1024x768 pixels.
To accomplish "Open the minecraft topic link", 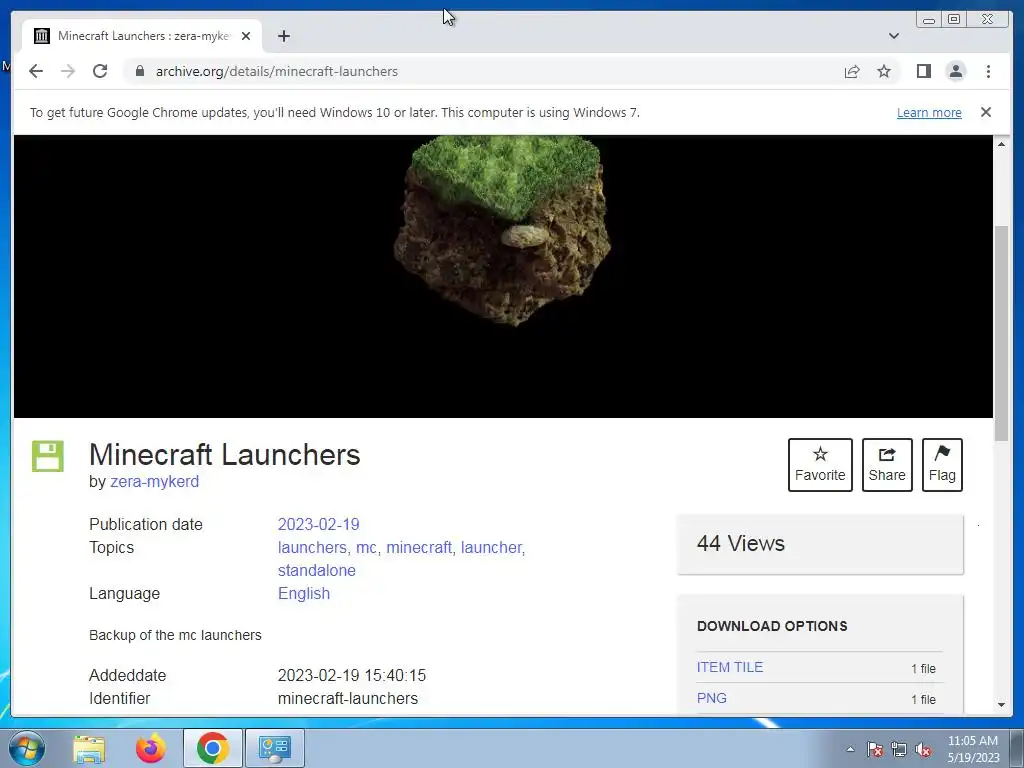I will tap(419, 547).
